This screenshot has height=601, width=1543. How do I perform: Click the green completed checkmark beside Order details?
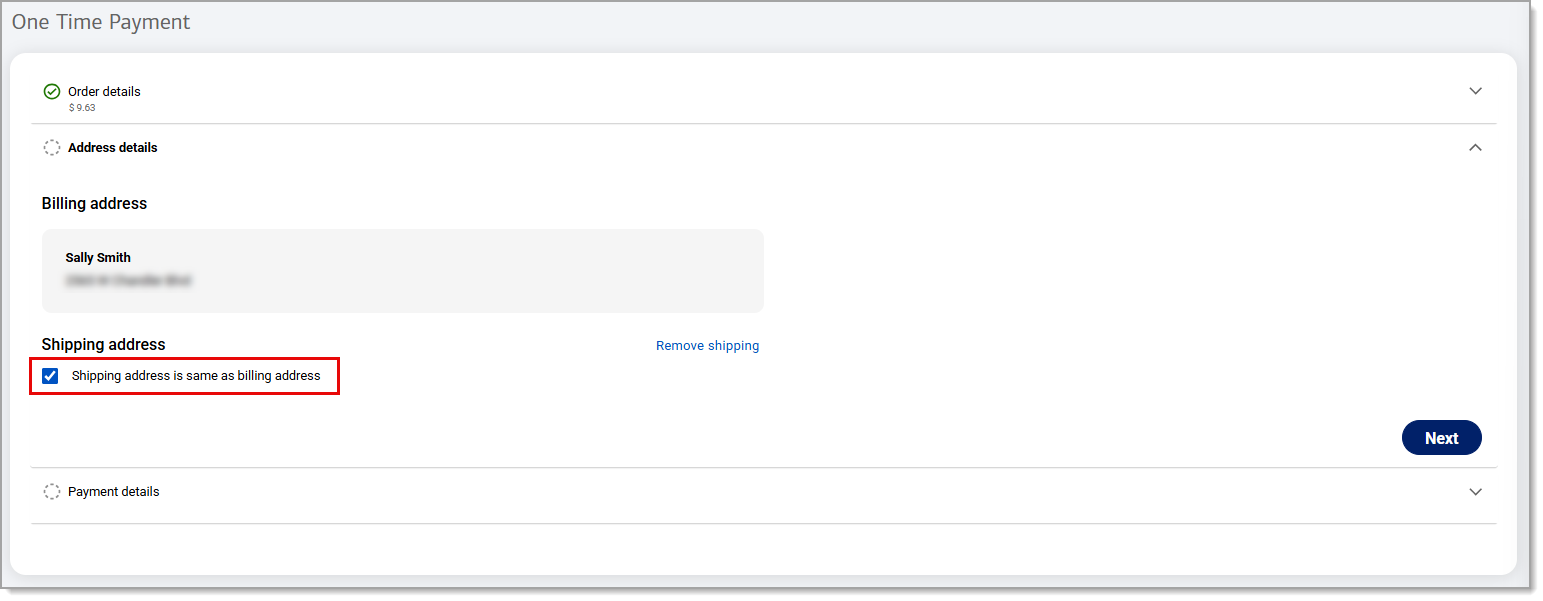(52, 91)
